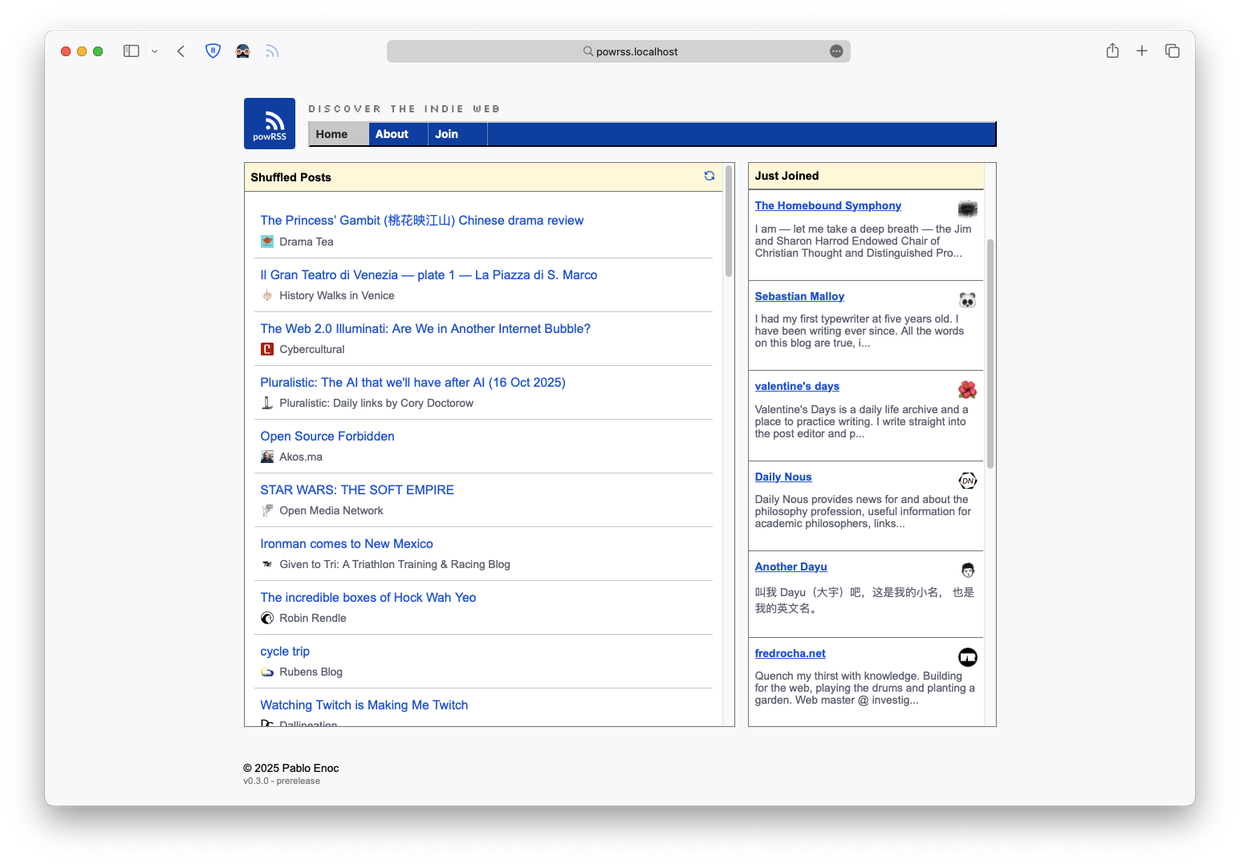Click the RSS feed toolbar icon
The width and height of the screenshot is (1240, 865).
[272, 51]
